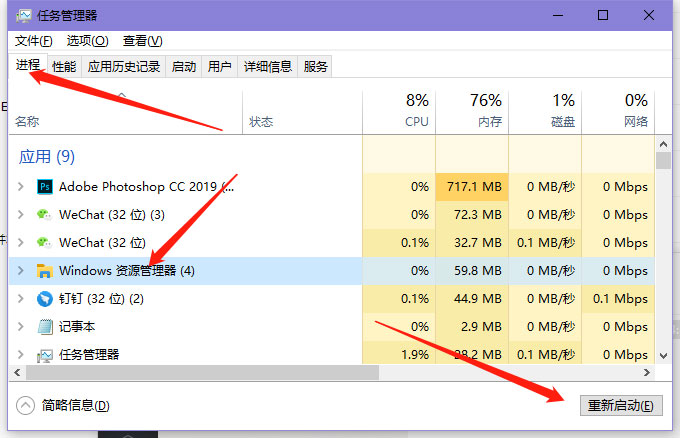Switch to the 性能 tab
The image size is (680, 438).
pyautogui.click(x=64, y=67)
